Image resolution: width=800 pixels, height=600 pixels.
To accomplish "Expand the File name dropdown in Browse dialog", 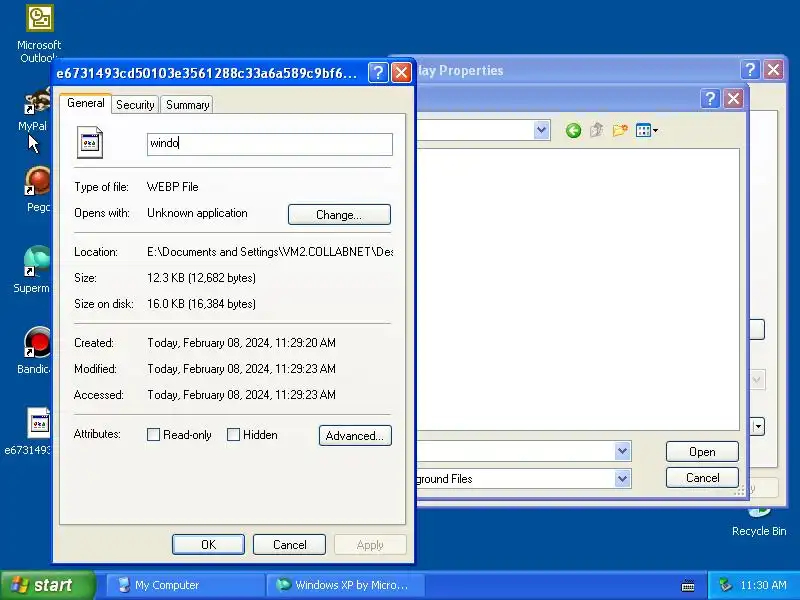I will pos(622,451).
